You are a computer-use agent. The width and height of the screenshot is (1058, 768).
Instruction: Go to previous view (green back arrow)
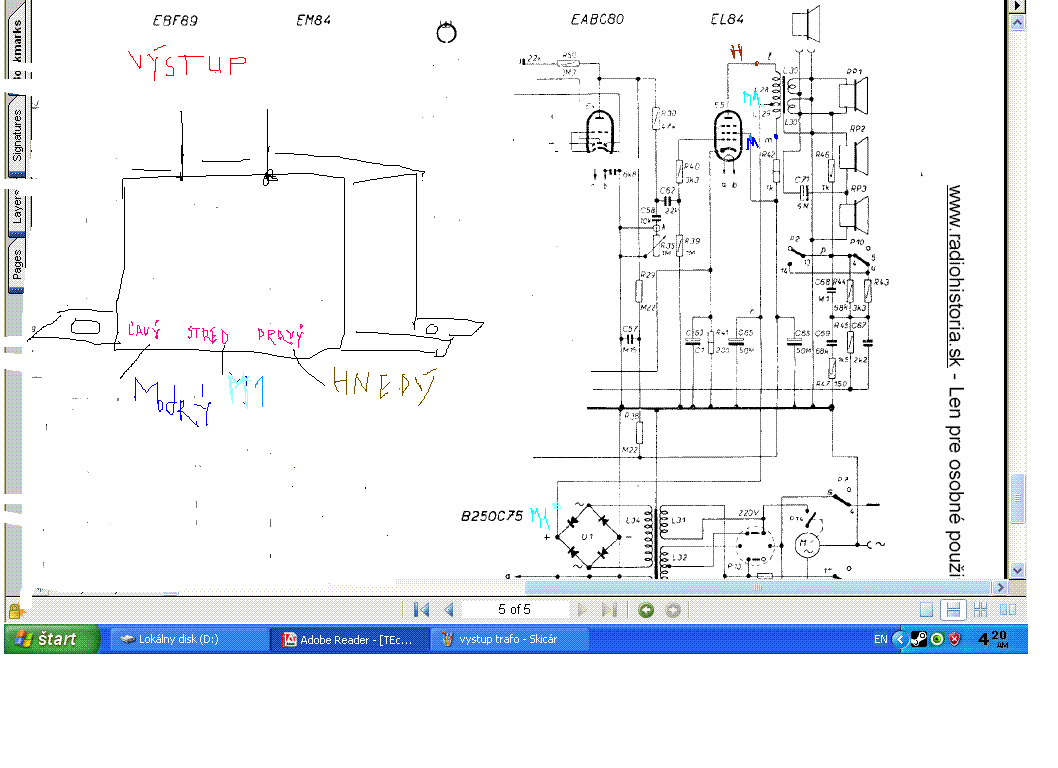(x=646, y=609)
